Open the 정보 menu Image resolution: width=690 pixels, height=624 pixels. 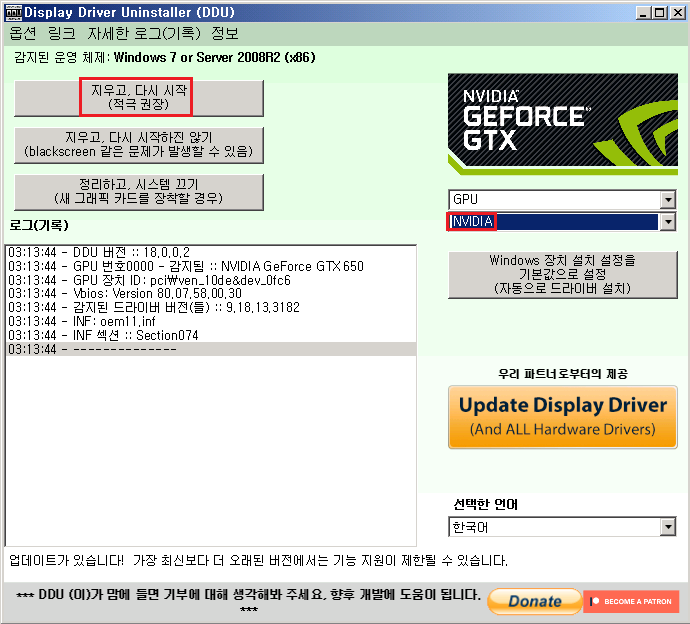click(x=225, y=33)
